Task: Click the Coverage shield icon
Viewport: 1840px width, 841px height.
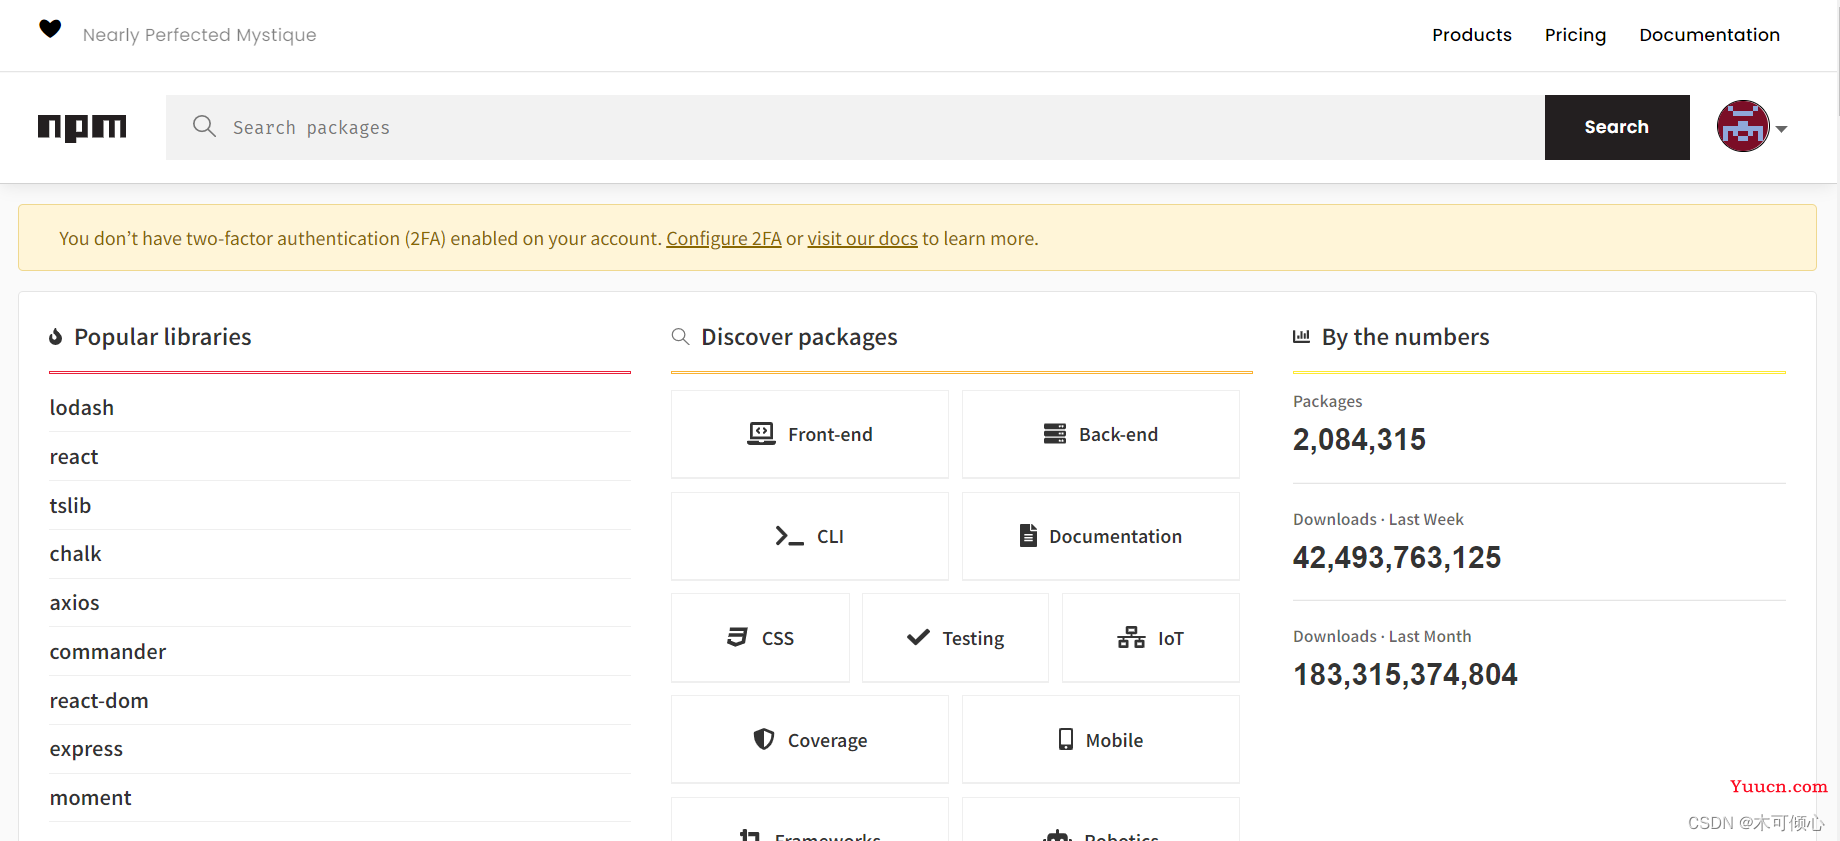Action: click(764, 739)
